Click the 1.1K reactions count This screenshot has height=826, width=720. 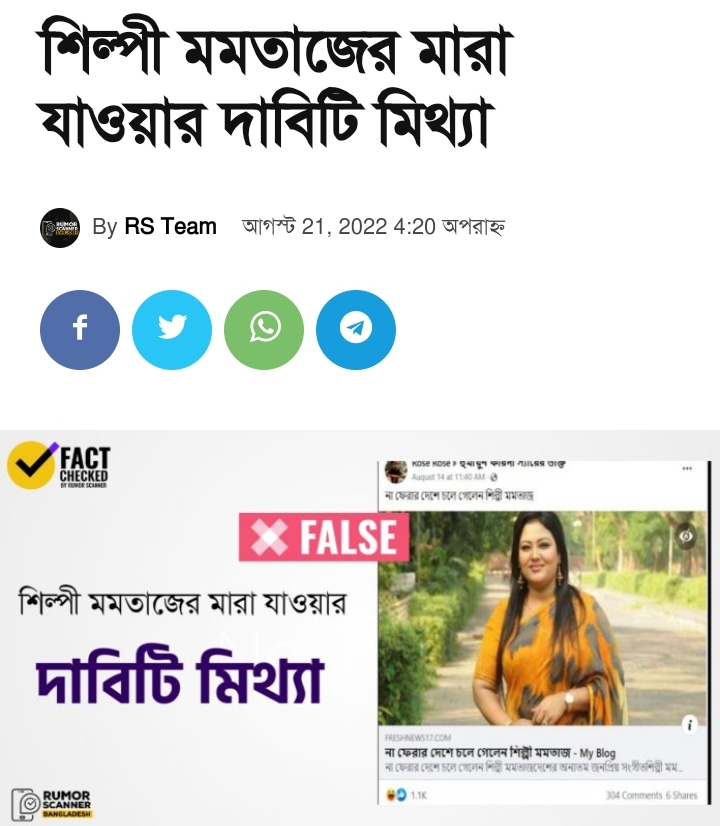point(419,795)
